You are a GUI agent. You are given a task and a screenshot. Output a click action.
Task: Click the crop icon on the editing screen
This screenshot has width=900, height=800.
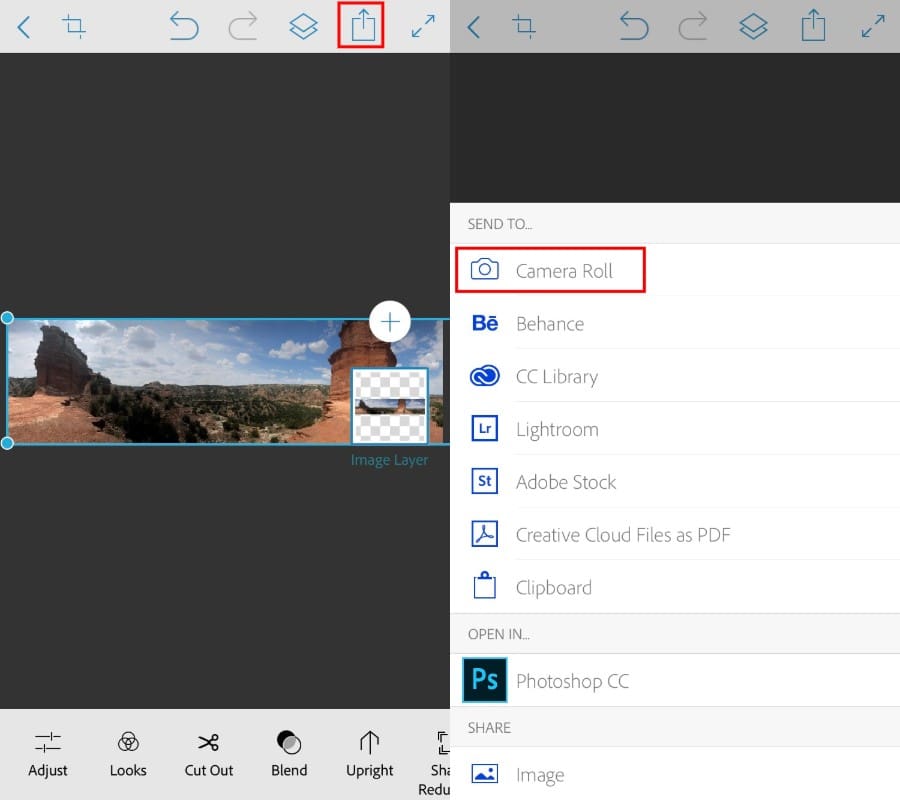[x=74, y=27]
